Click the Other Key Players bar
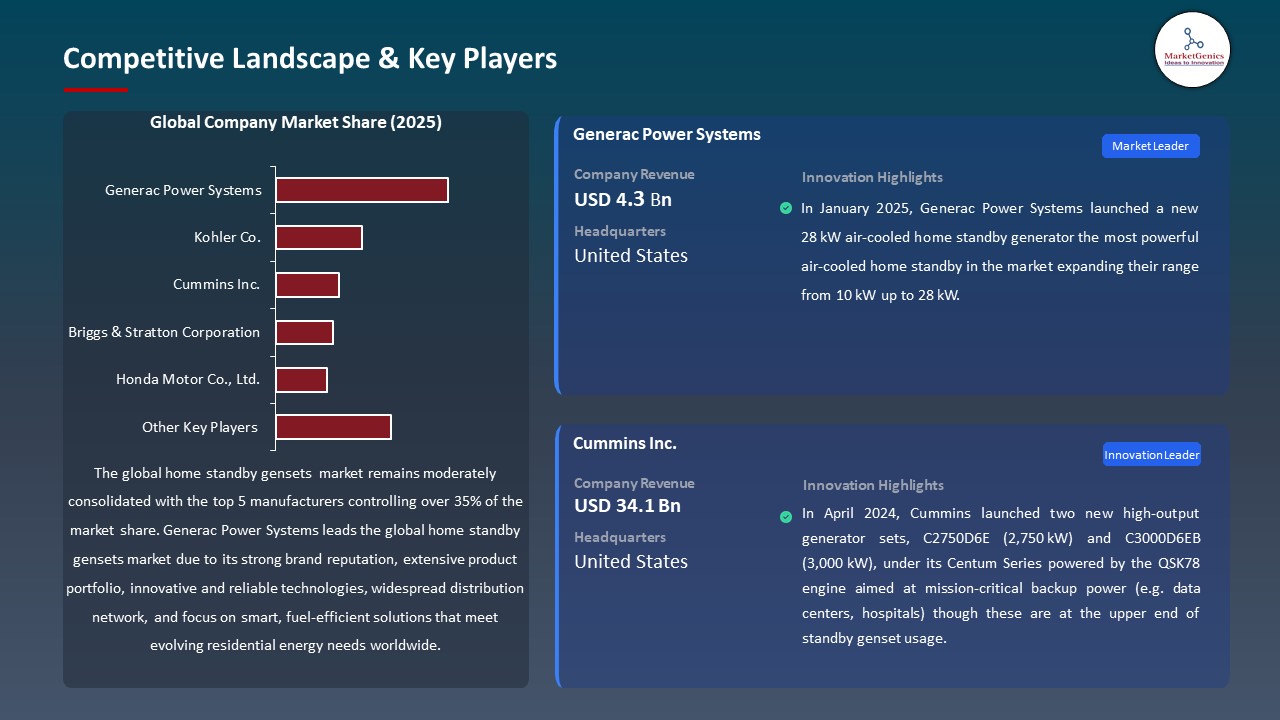 click(333, 426)
